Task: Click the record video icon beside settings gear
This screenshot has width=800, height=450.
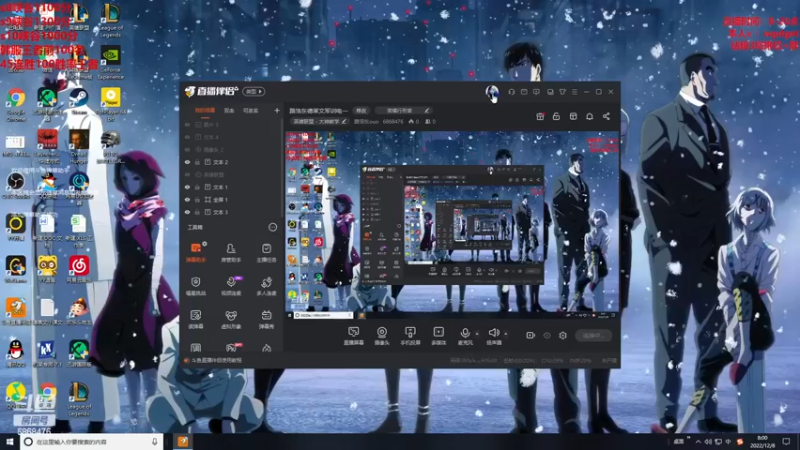Action: (531, 335)
